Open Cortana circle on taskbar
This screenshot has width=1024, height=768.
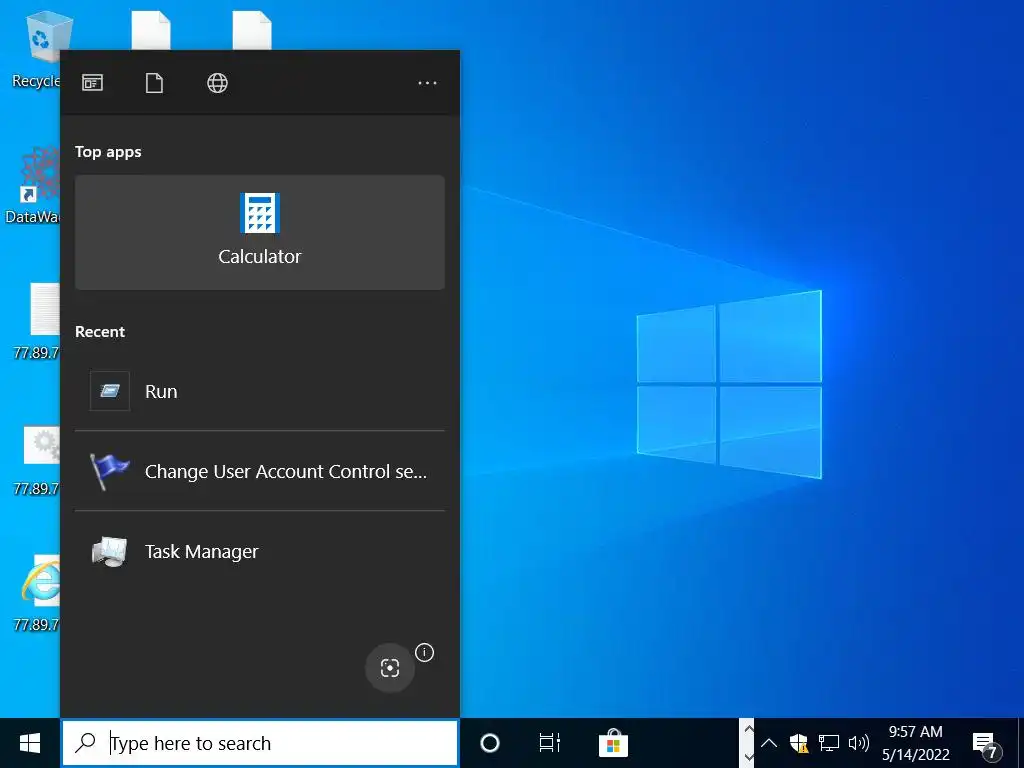[x=490, y=743]
